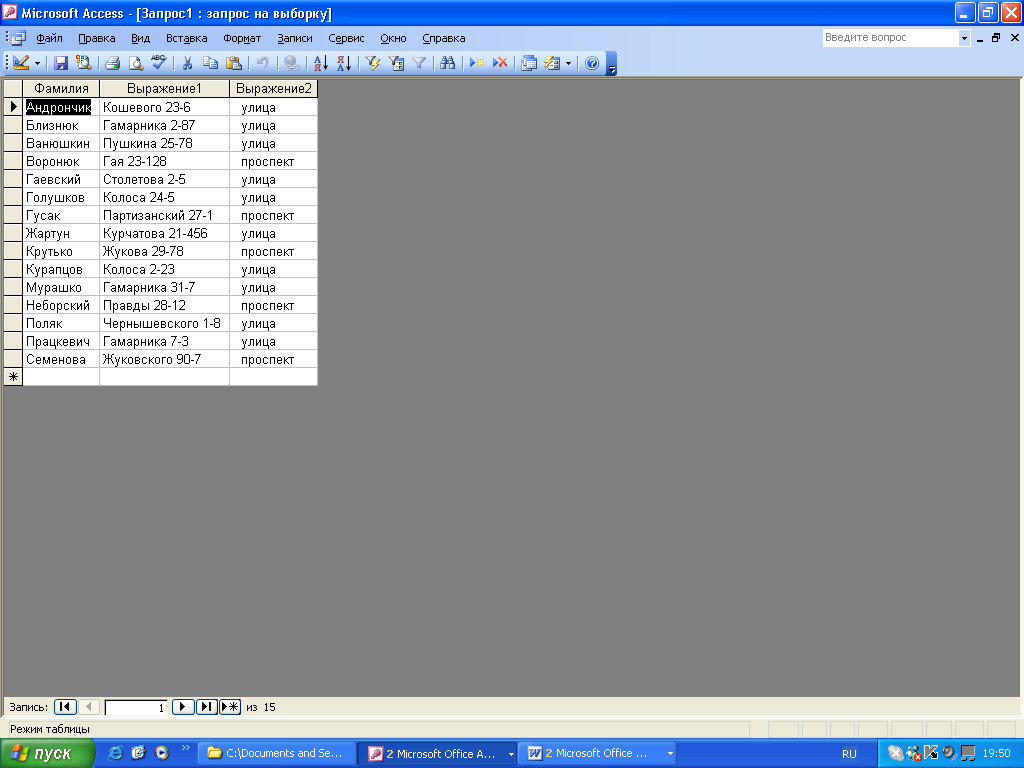The image size is (1024, 768).
Task: Apply Filter By Selection
Action: pos(373,63)
